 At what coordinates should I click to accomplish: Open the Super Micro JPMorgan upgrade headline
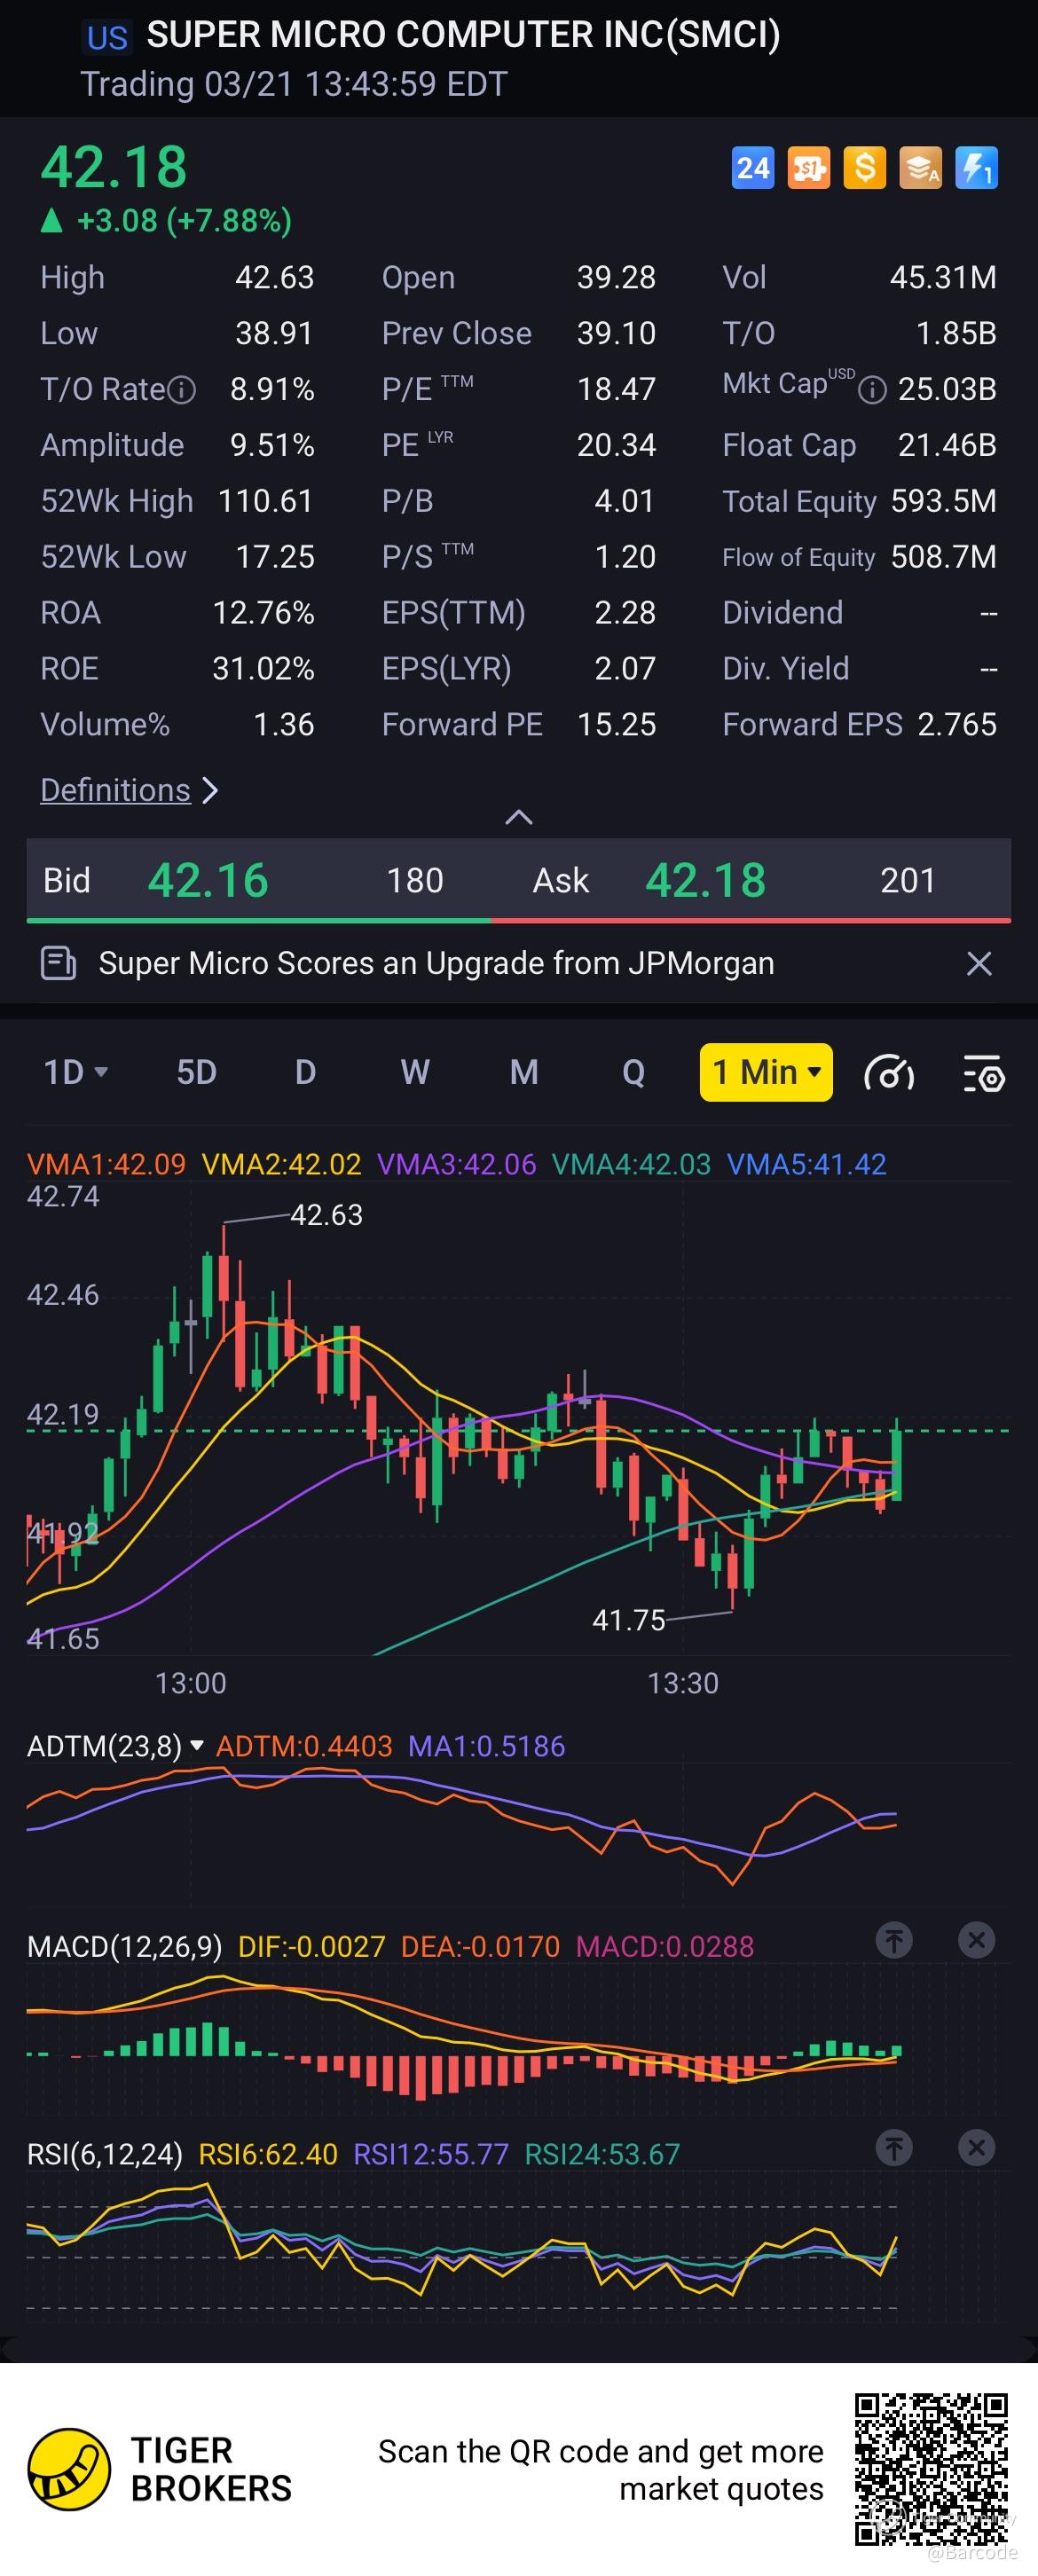436,963
